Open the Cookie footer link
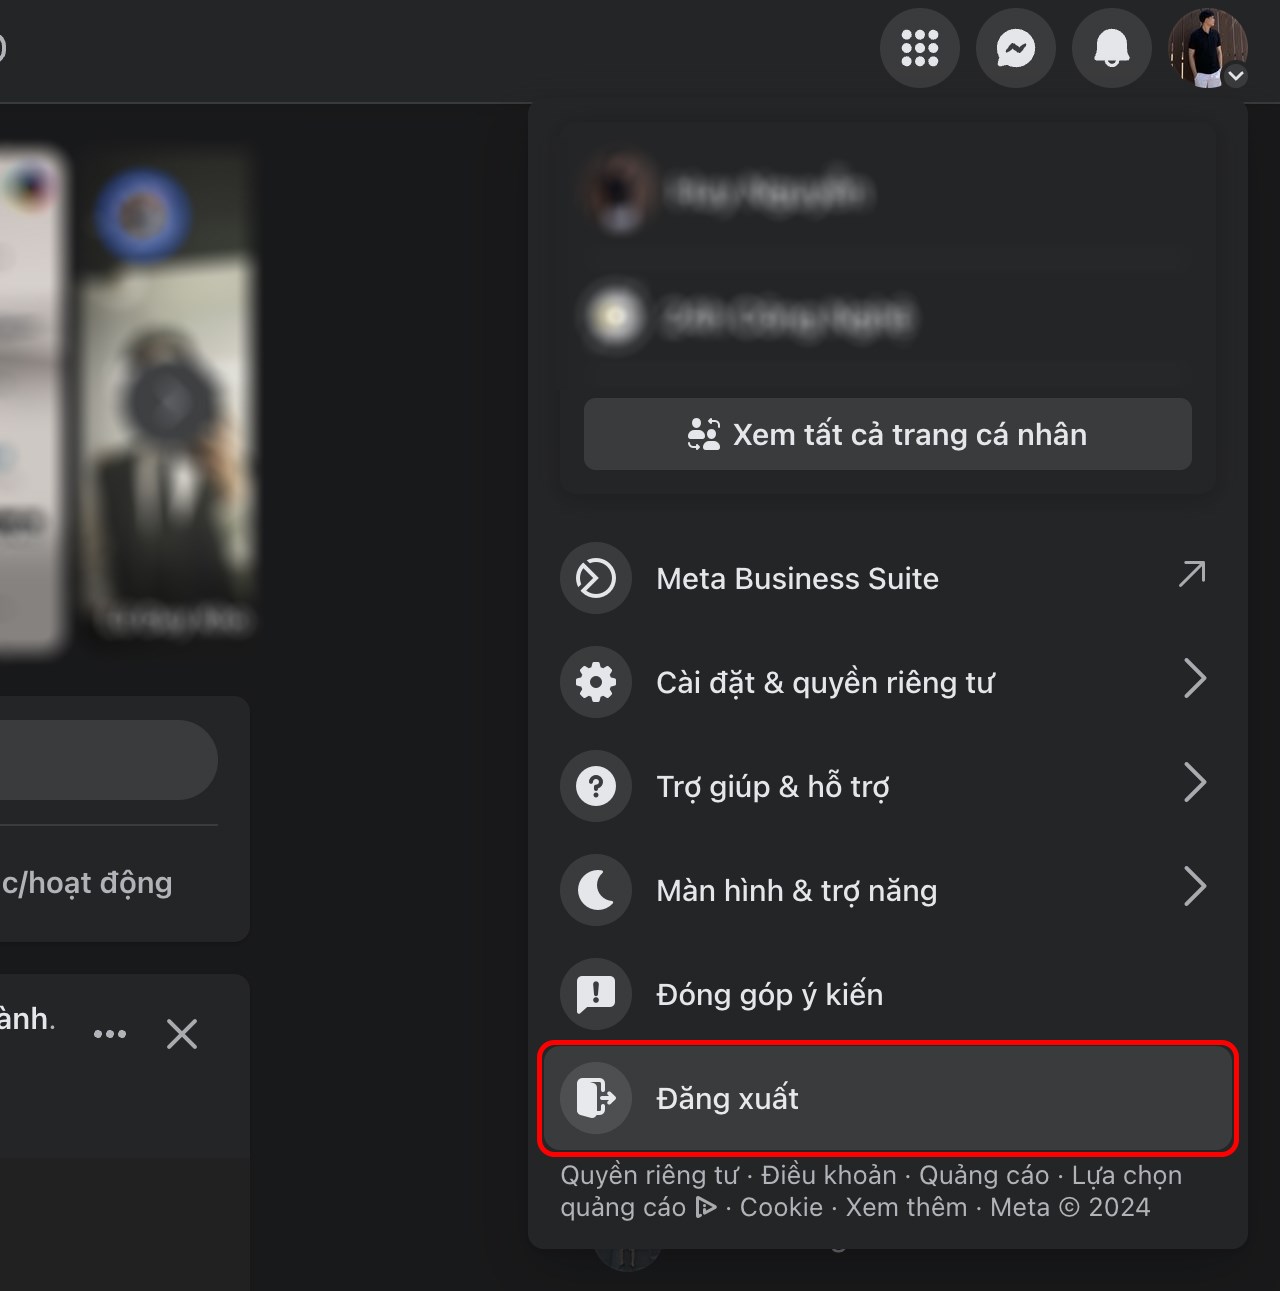The width and height of the screenshot is (1280, 1291). click(x=781, y=1207)
